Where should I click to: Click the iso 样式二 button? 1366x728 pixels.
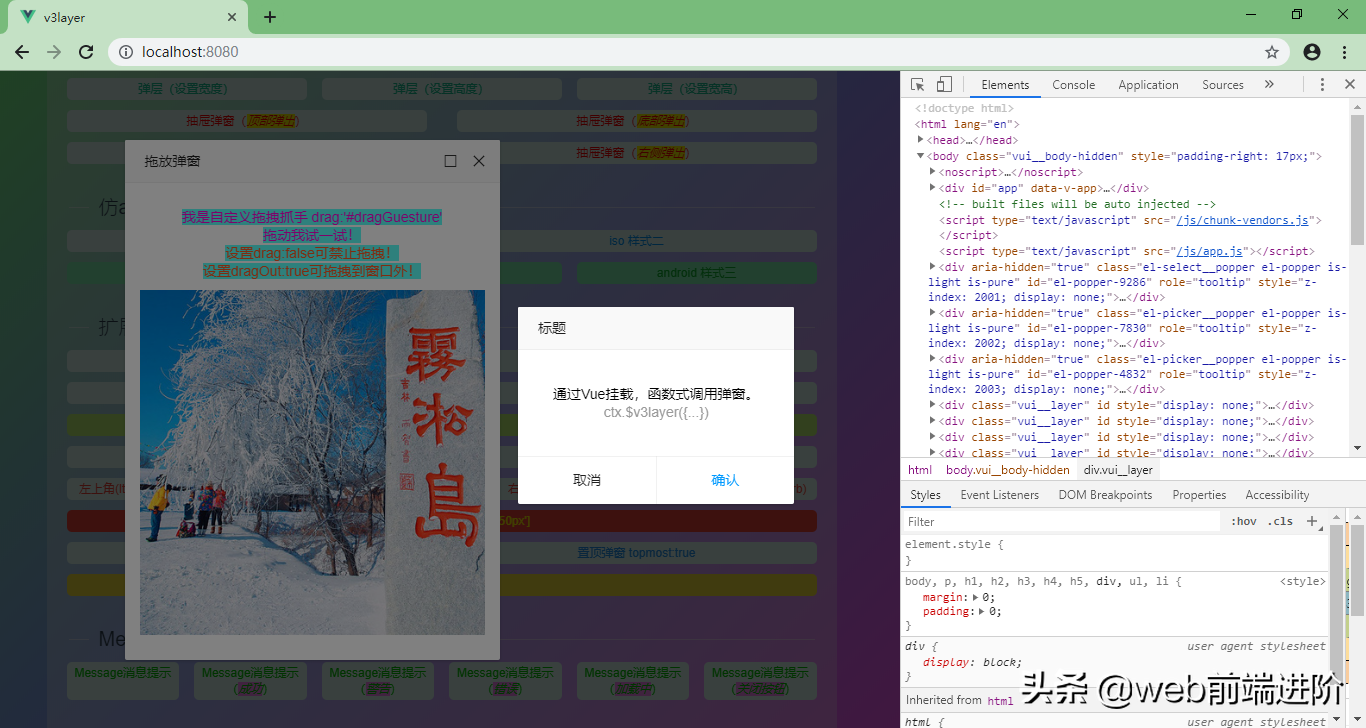point(637,241)
